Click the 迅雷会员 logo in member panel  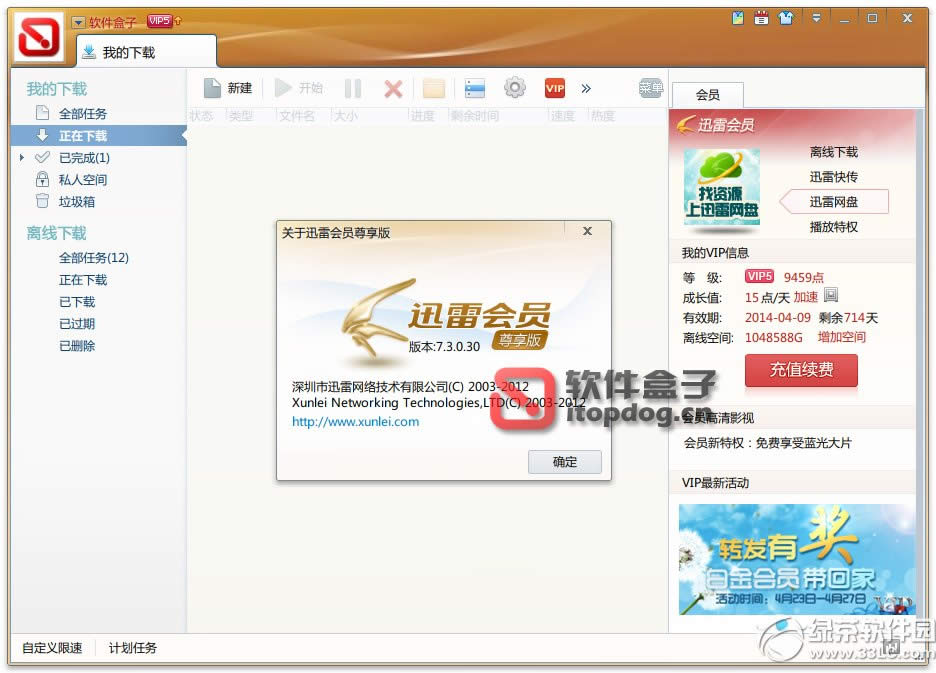[x=716, y=125]
